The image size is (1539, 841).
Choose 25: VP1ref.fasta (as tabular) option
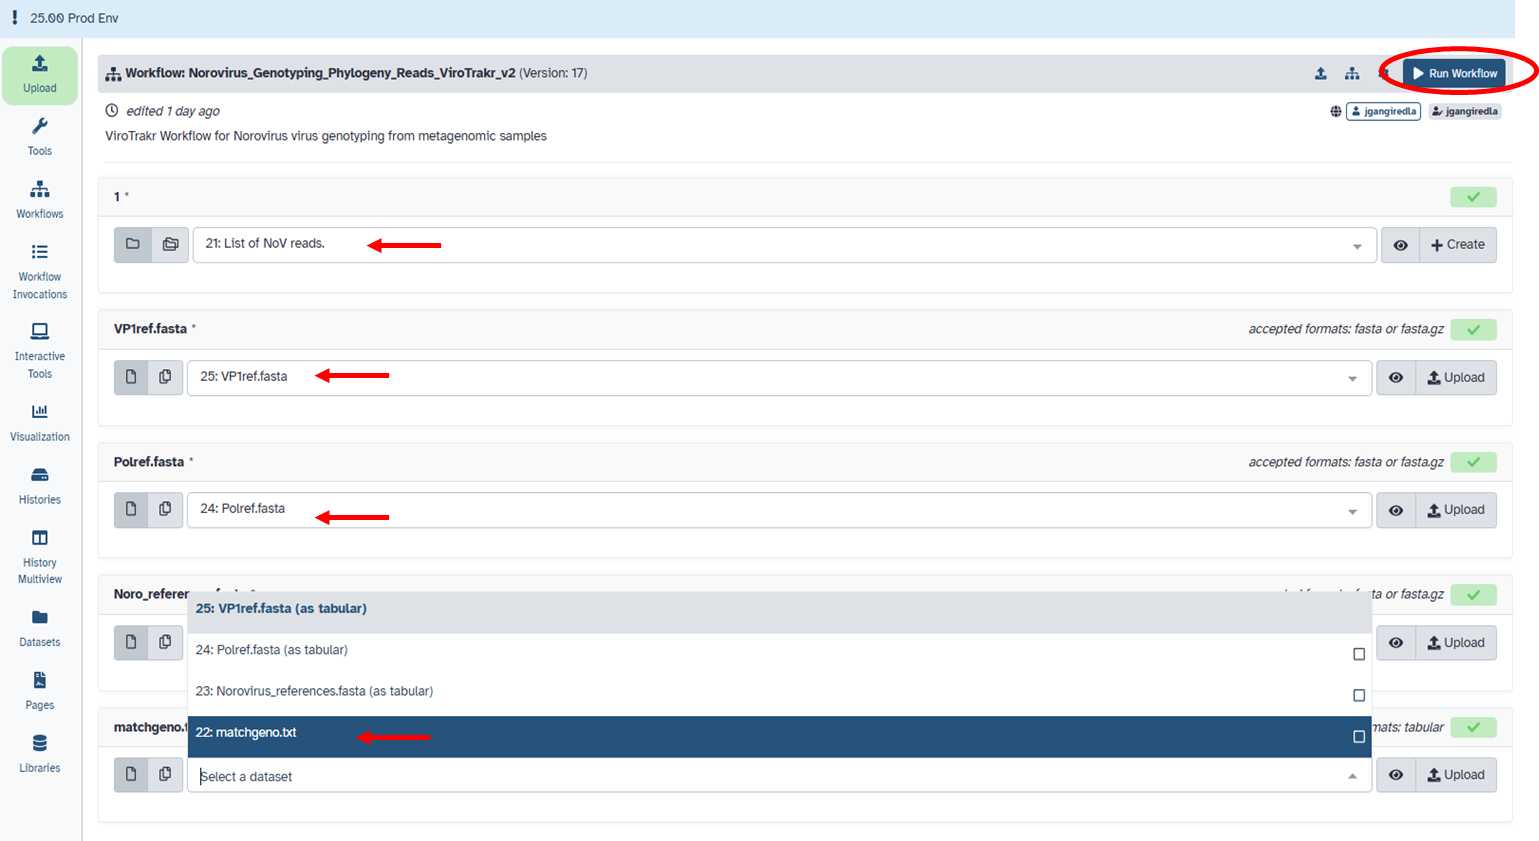(281, 609)
